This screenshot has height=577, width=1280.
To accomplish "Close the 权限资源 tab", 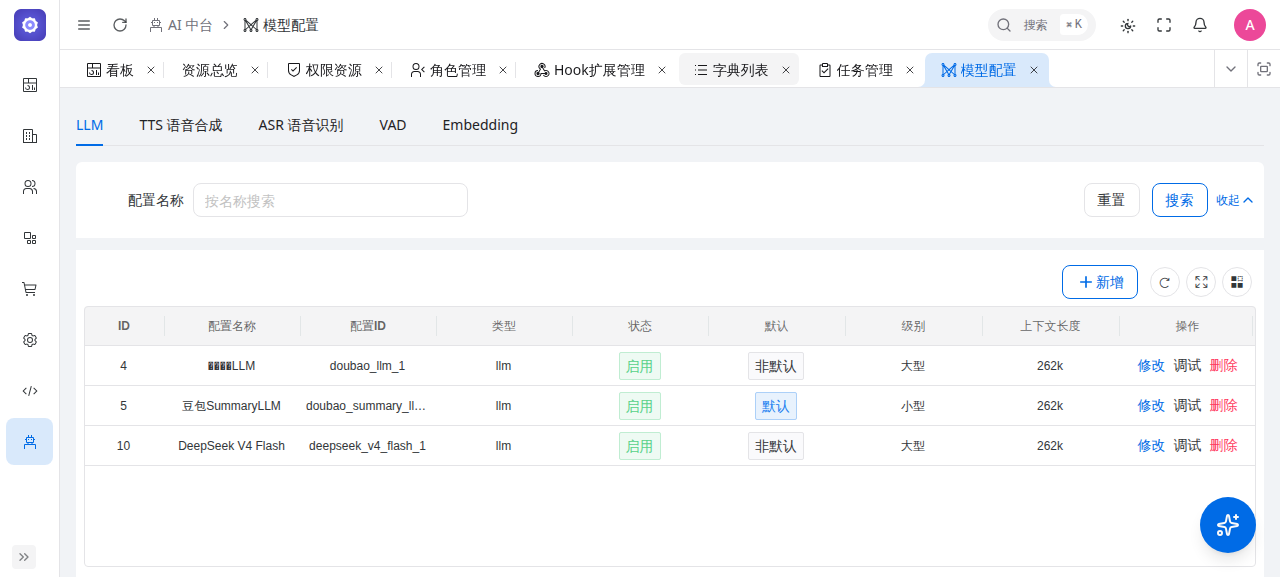I will [379, 70].
